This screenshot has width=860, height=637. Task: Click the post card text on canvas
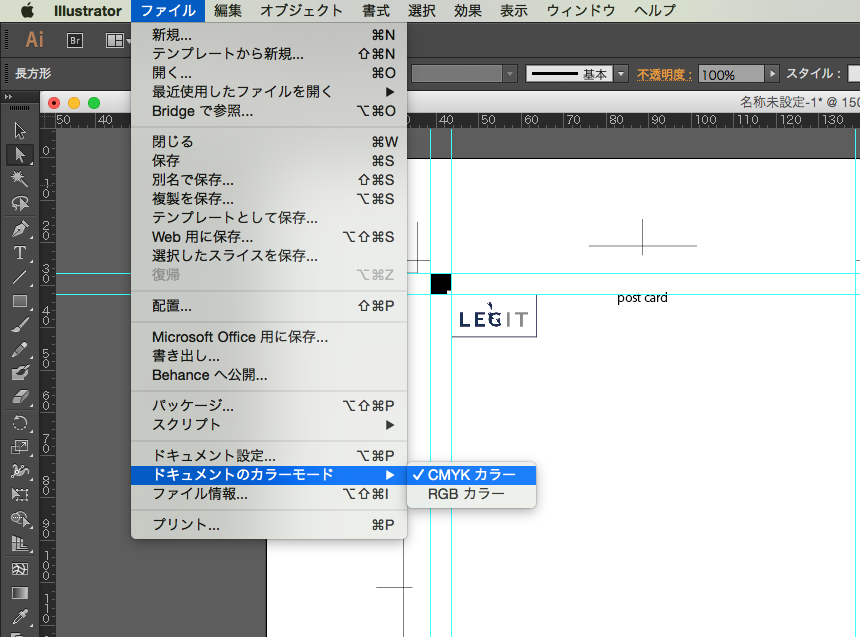click(642, 298)
